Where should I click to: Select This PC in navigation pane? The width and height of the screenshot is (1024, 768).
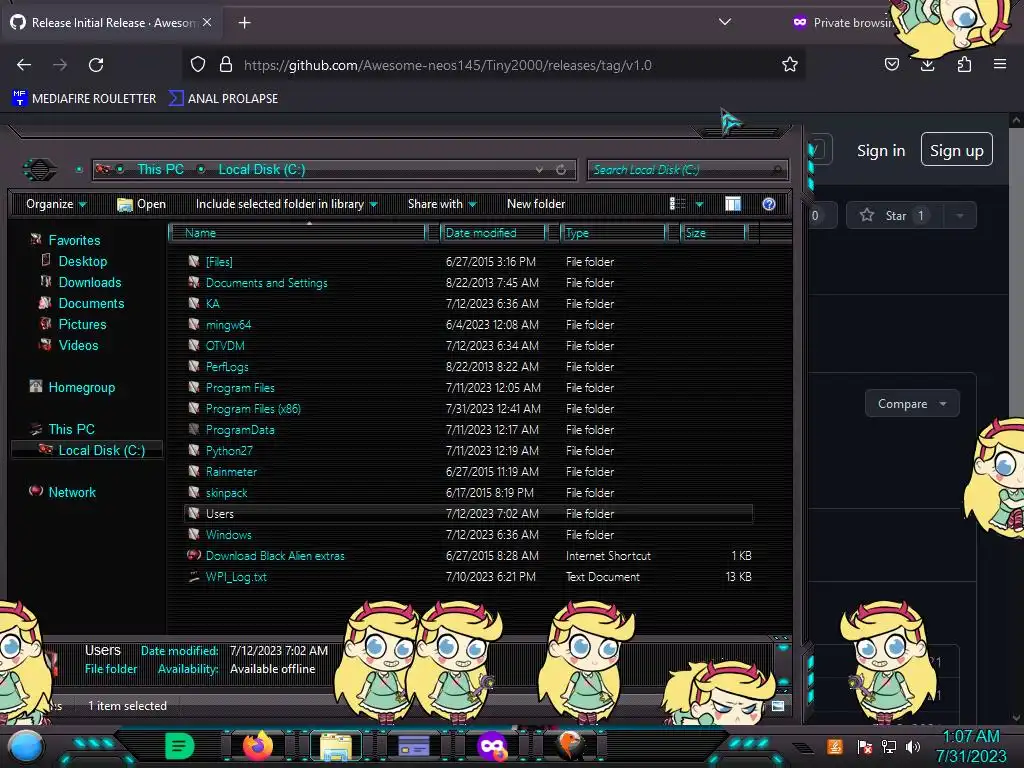tap(71, 429)
